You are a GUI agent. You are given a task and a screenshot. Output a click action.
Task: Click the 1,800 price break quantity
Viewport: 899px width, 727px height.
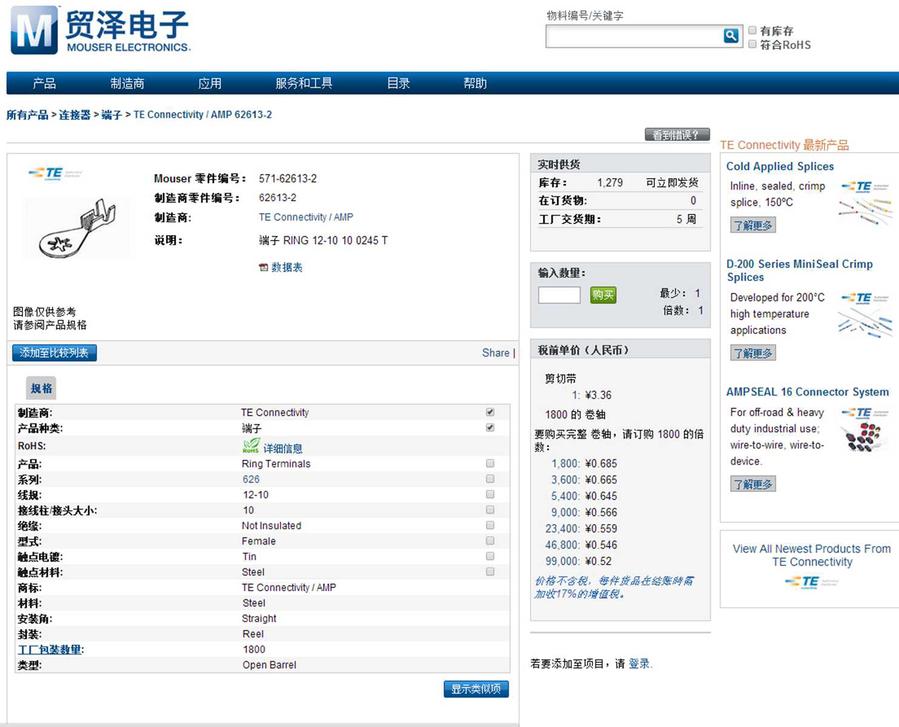click(x=565, y=463)
